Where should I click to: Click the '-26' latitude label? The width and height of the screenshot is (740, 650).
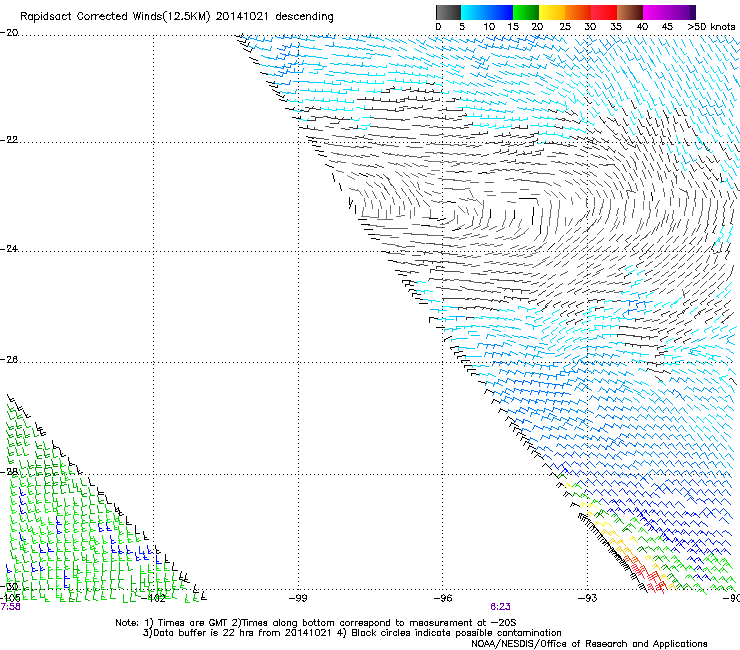pos(9,360)
